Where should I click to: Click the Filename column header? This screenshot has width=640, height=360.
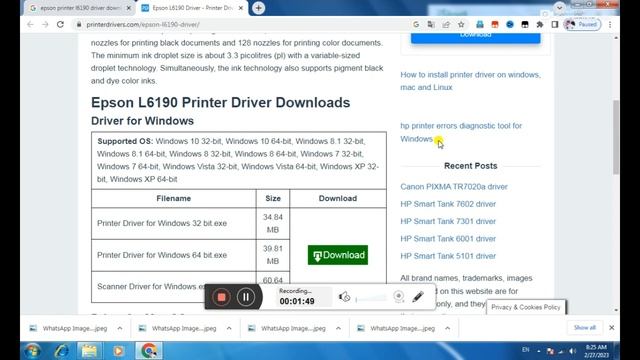(173, 198)
